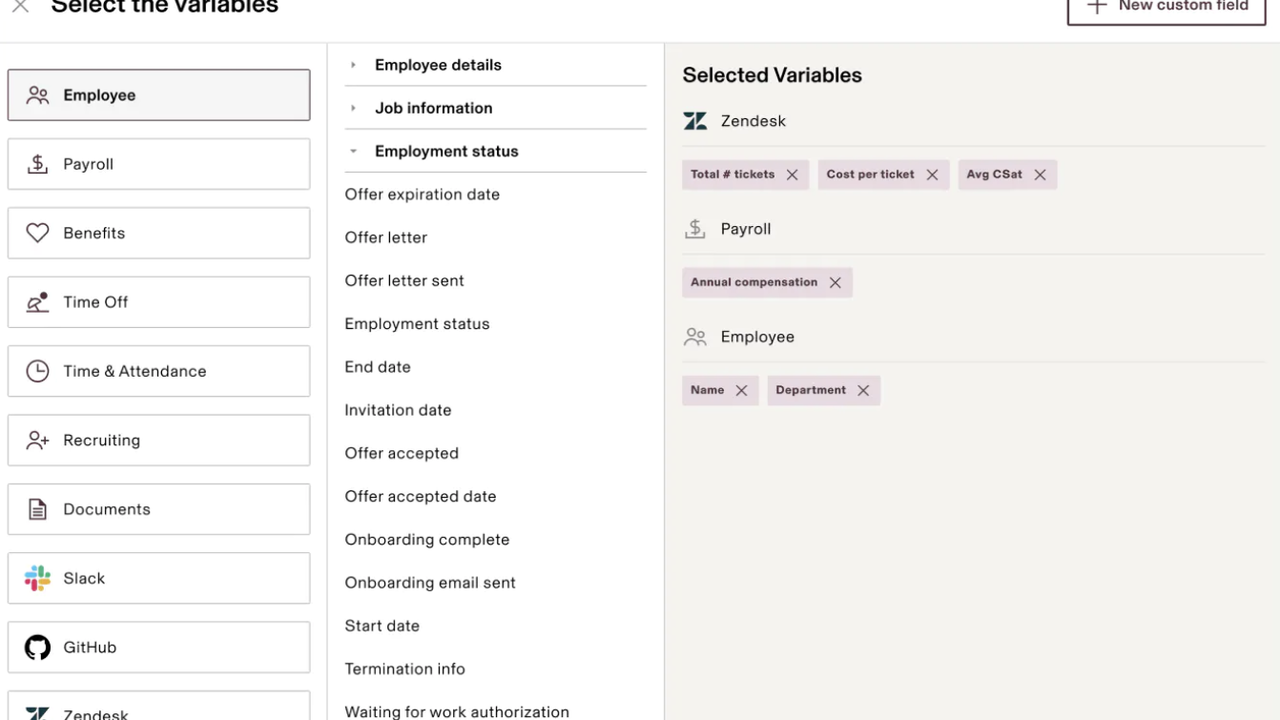This screenshot has width=1280, height=720.
Task: Click the Recruiting person-plus icon
Action: click(x=37, y=440)
